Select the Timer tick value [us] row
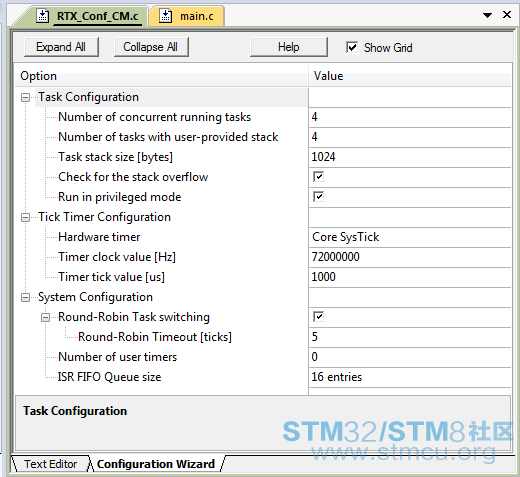 [111, 277]
